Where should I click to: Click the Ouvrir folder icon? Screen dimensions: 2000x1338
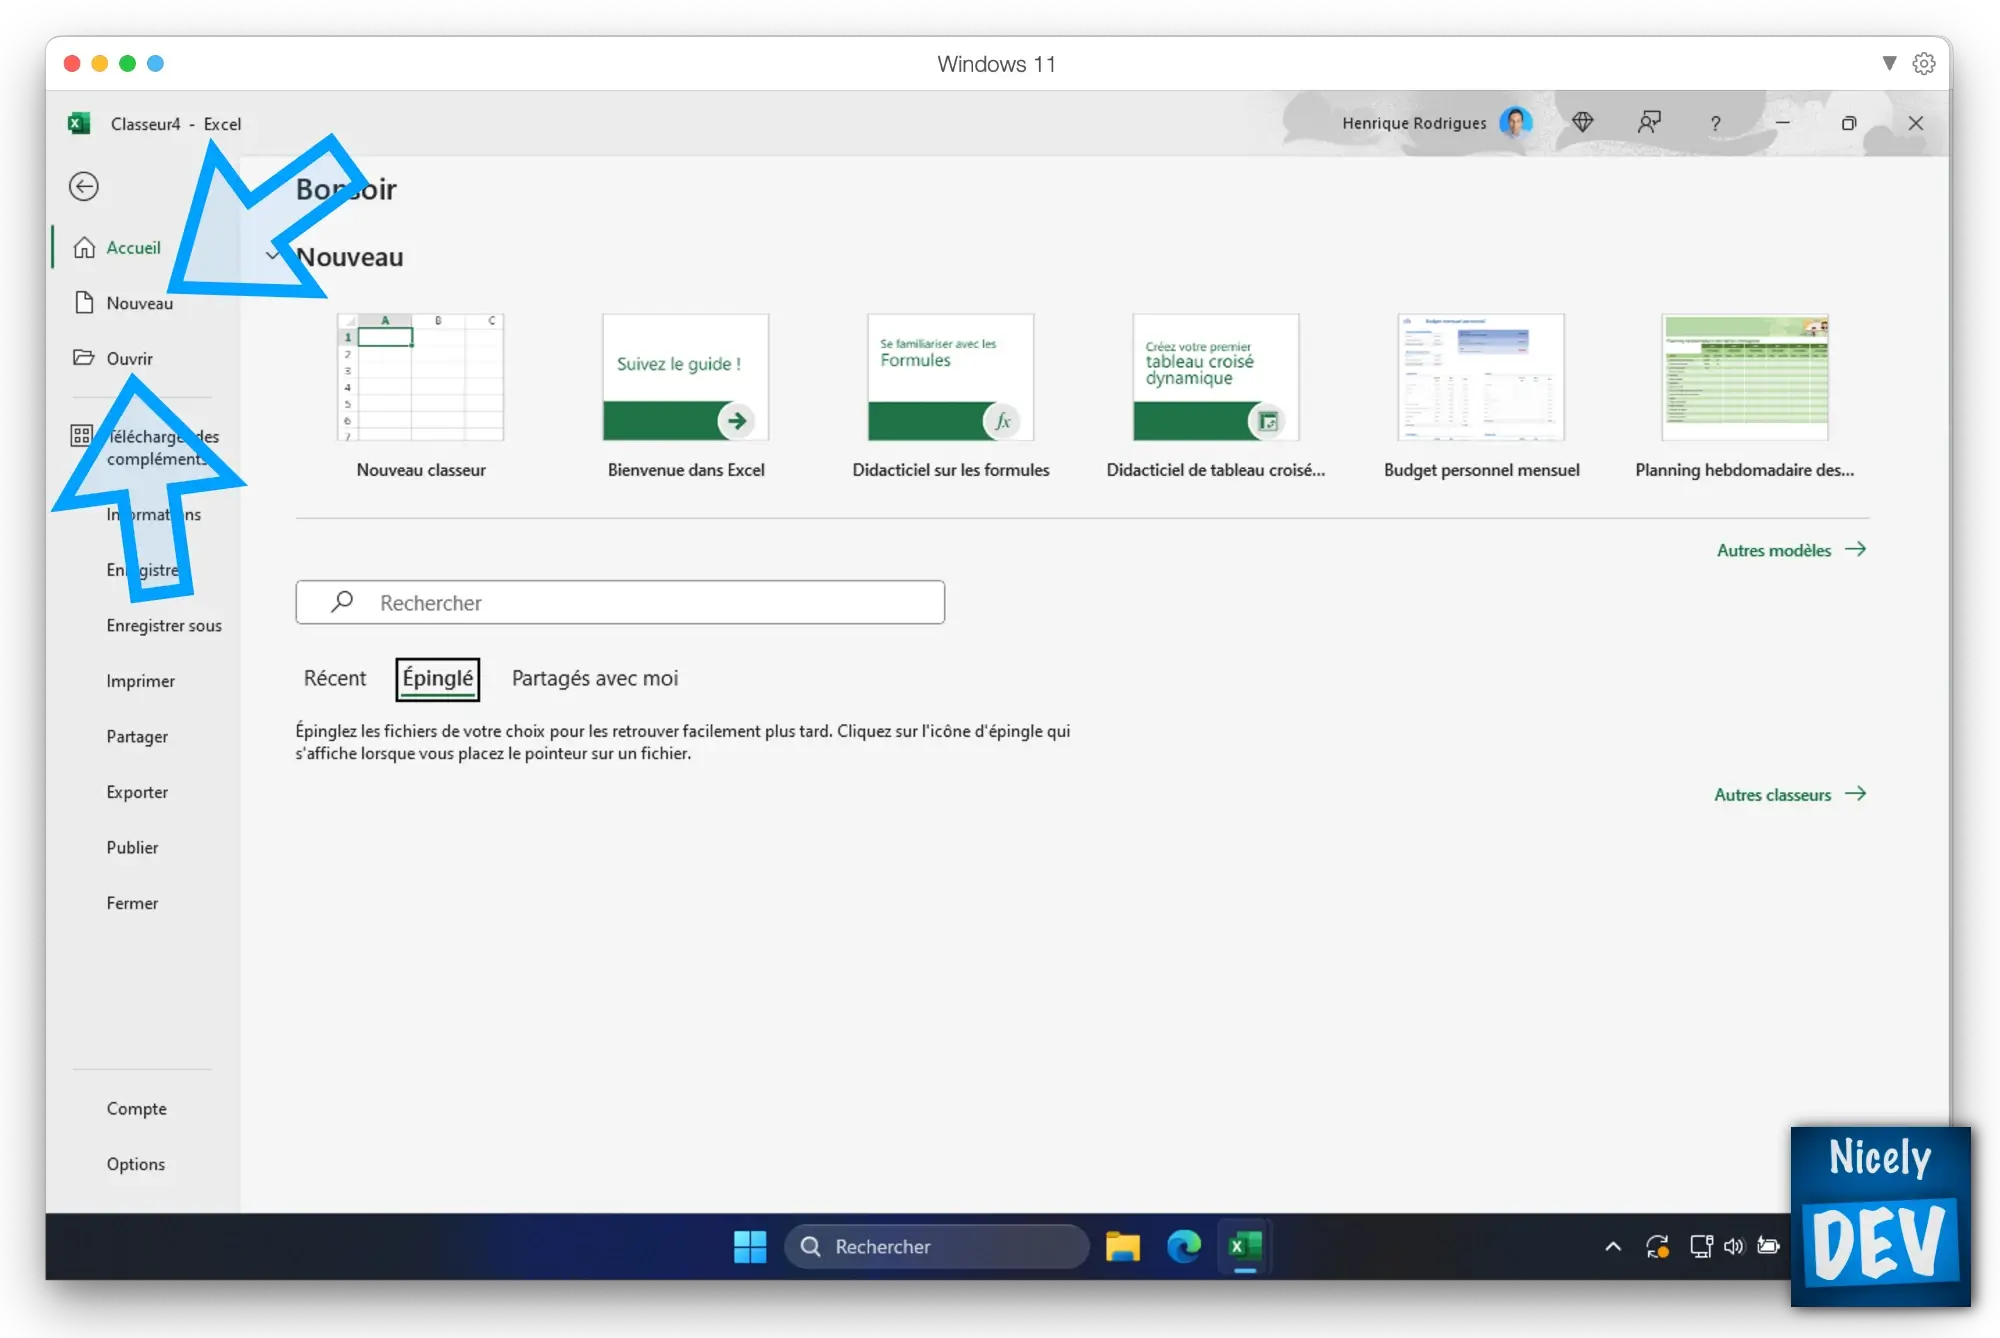pyautogui.click(x=84, y=357)
